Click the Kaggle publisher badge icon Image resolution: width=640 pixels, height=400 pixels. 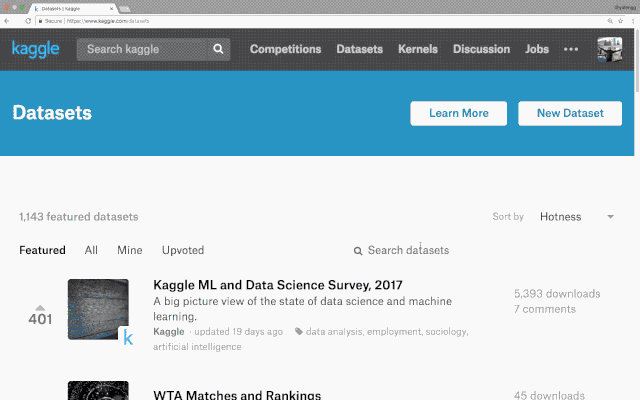point(128,338)
